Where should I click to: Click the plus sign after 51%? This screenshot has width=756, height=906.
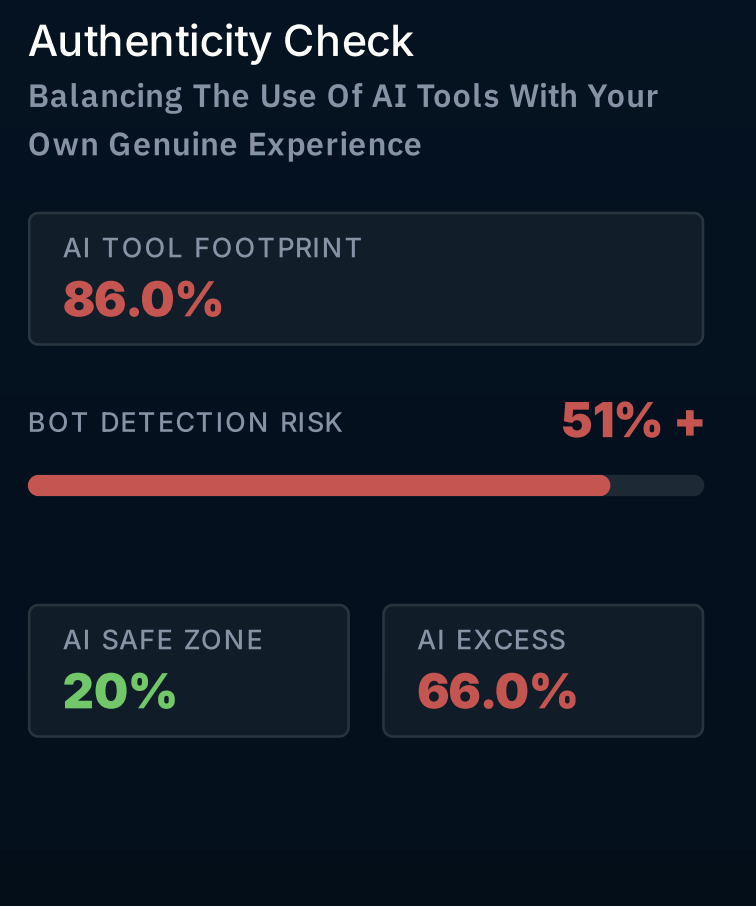tap(690, 422)
